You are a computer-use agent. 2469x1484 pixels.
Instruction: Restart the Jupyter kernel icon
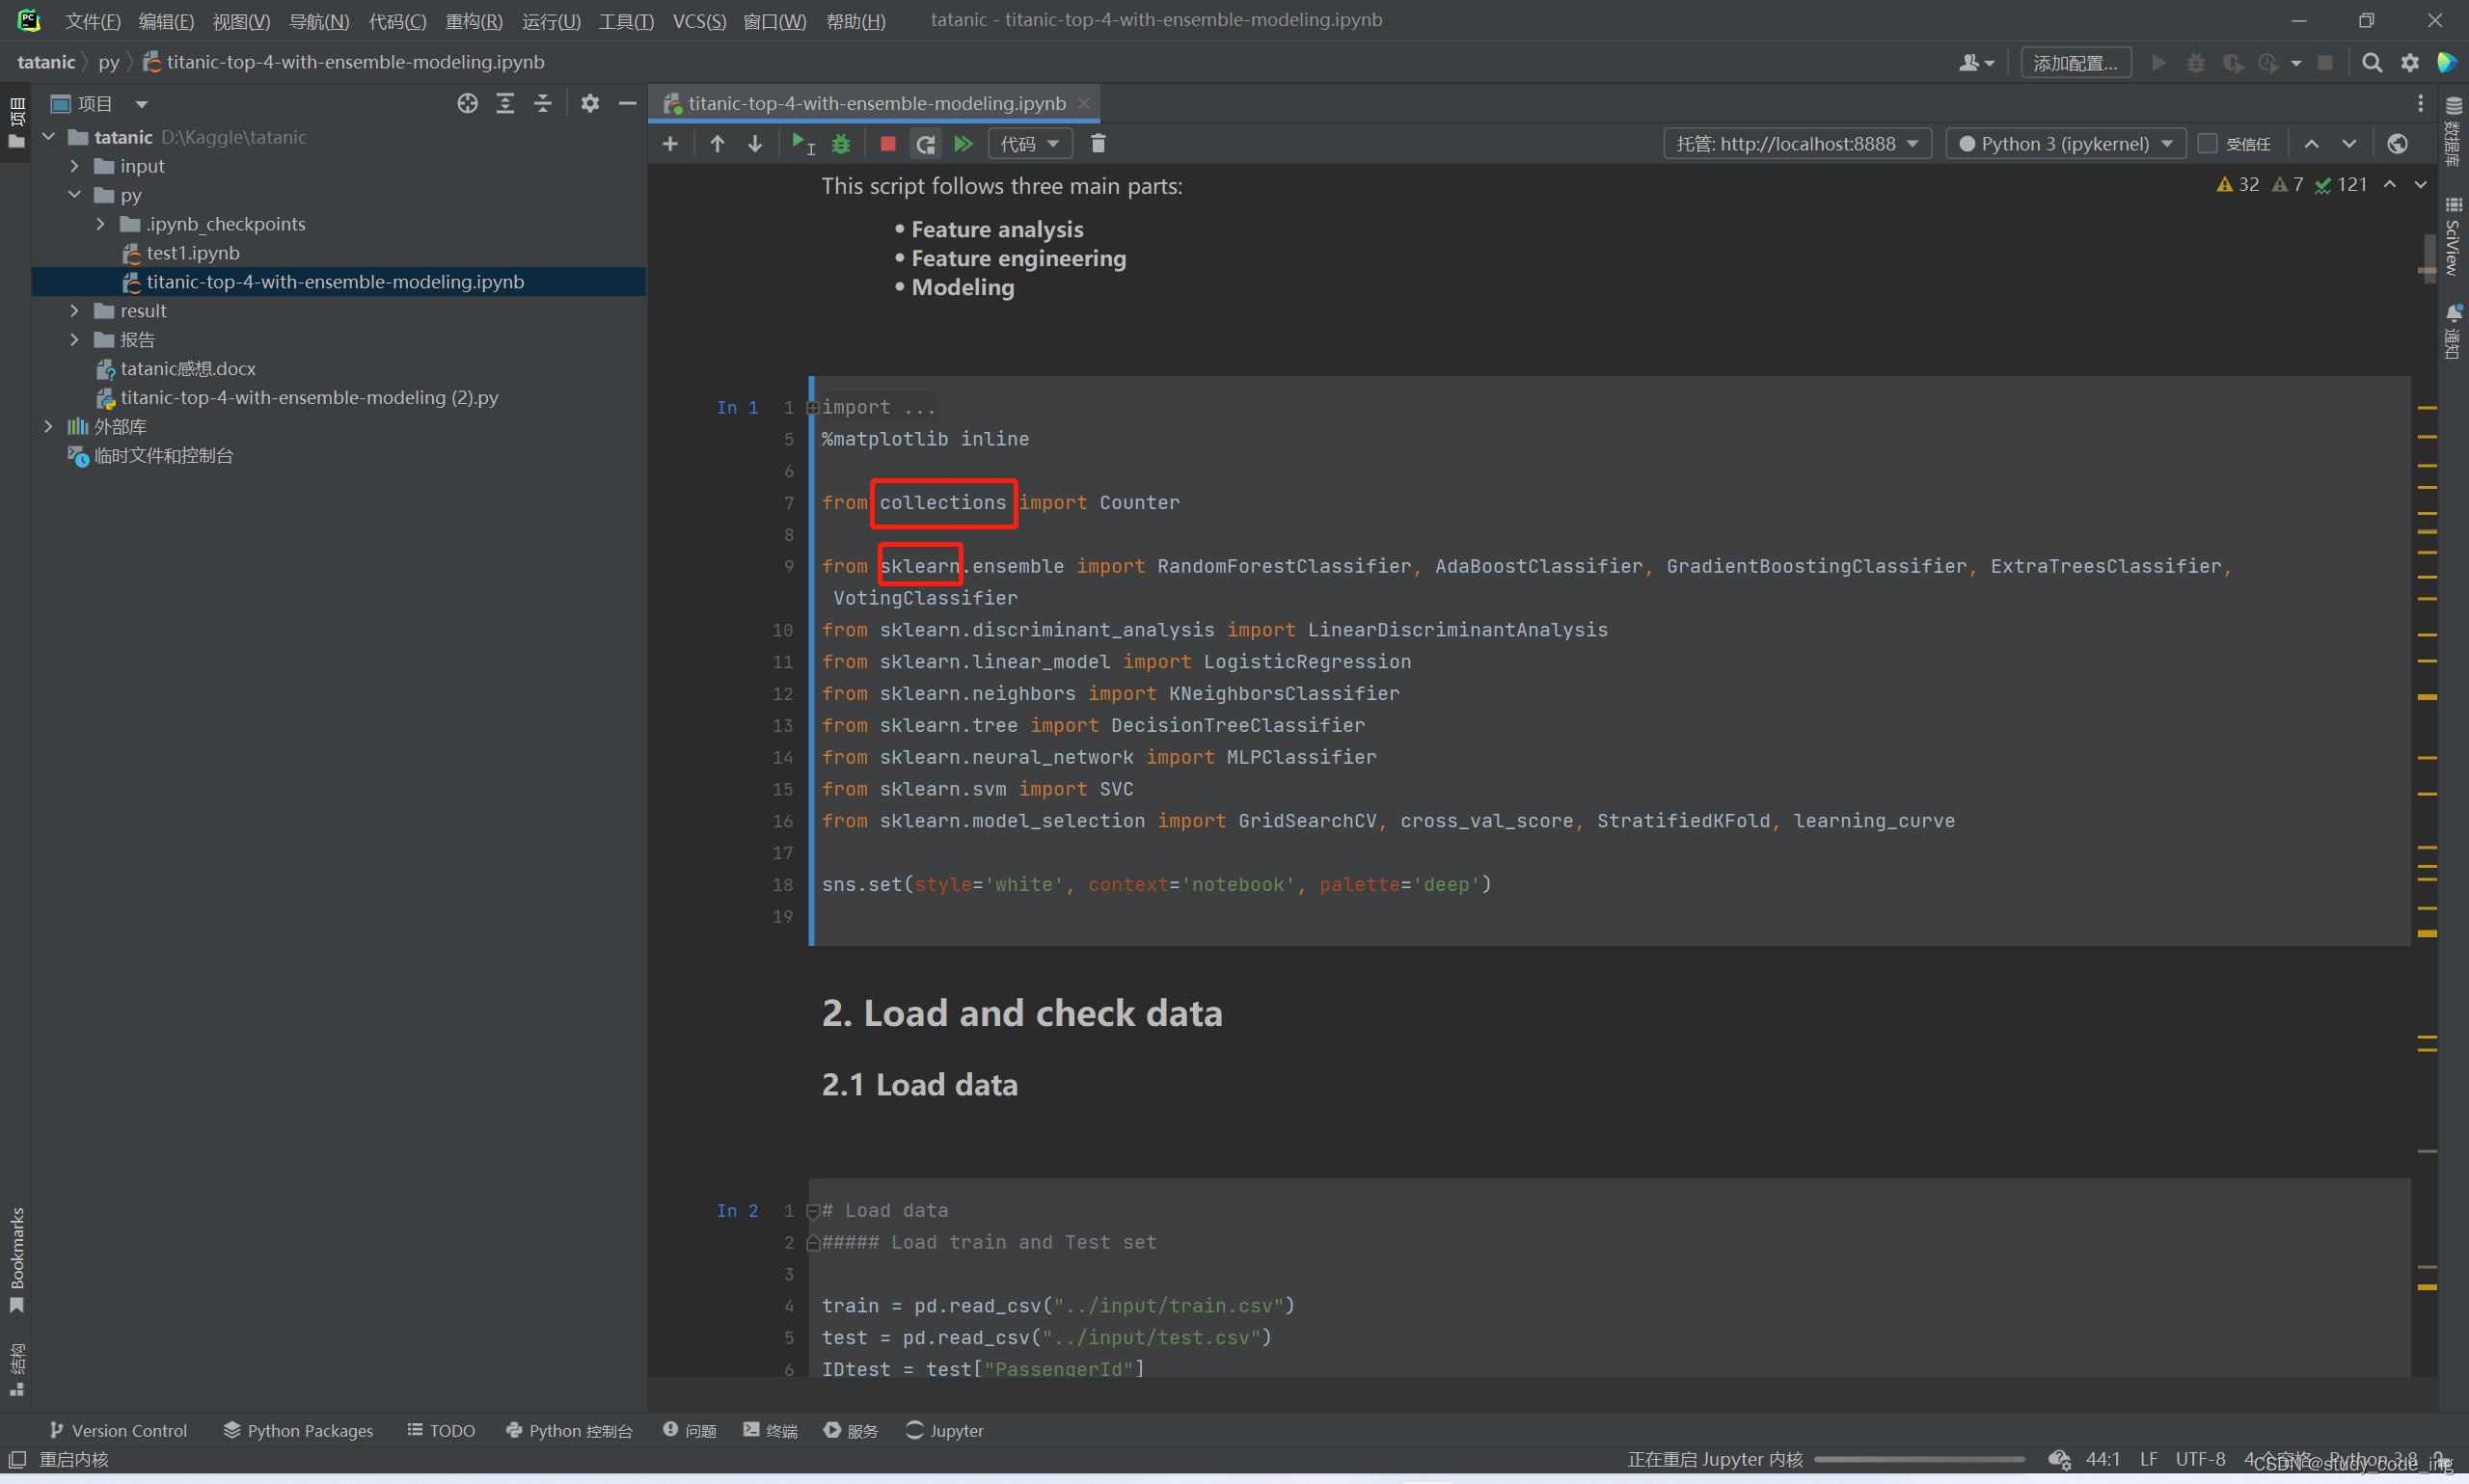925,144
